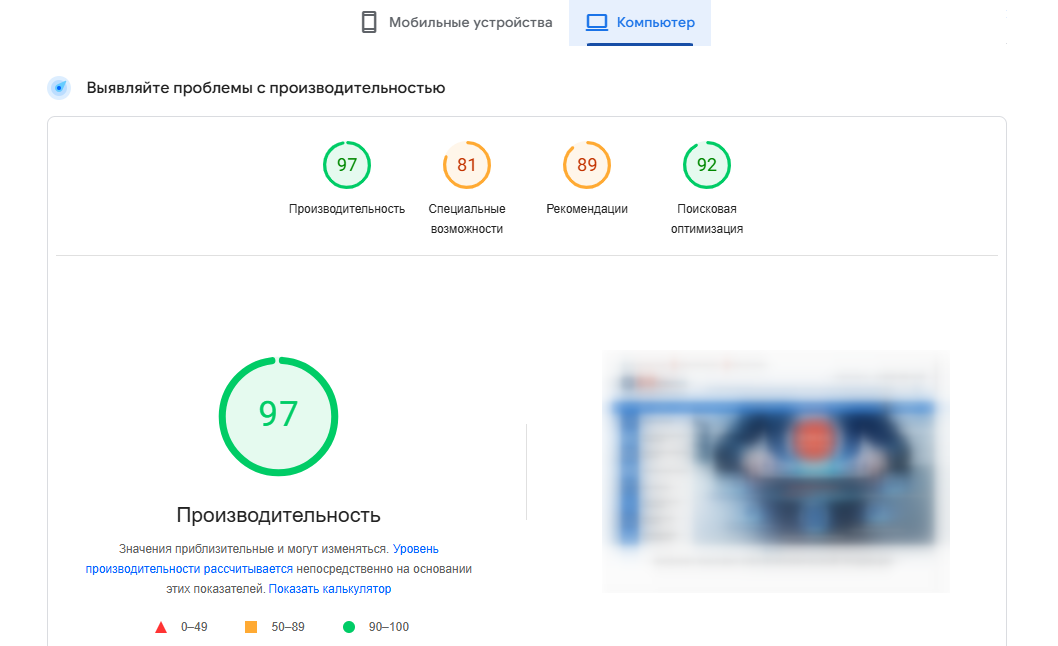Click the green circle 90–100 legend icon
The width and height of the screenshot is (1058, 646).
point(349,627)
